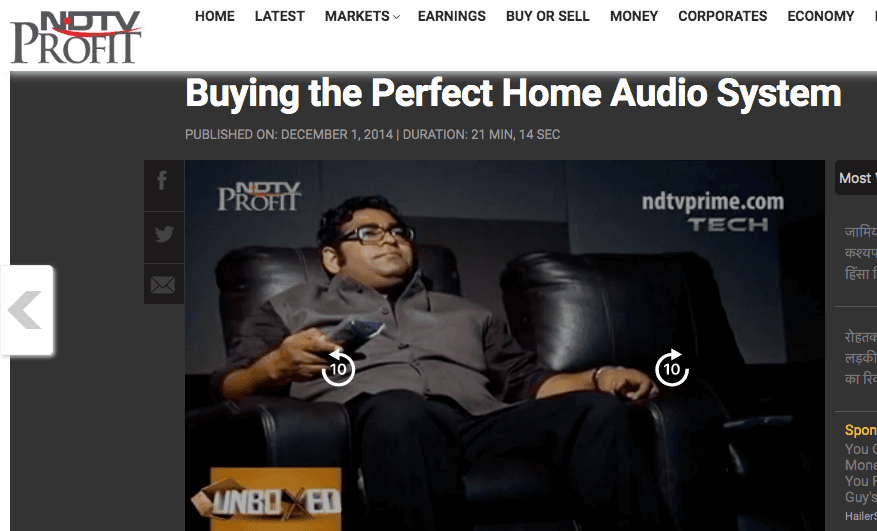Open the Economy section
Screen dimensions: 877x531
point(821,16)
